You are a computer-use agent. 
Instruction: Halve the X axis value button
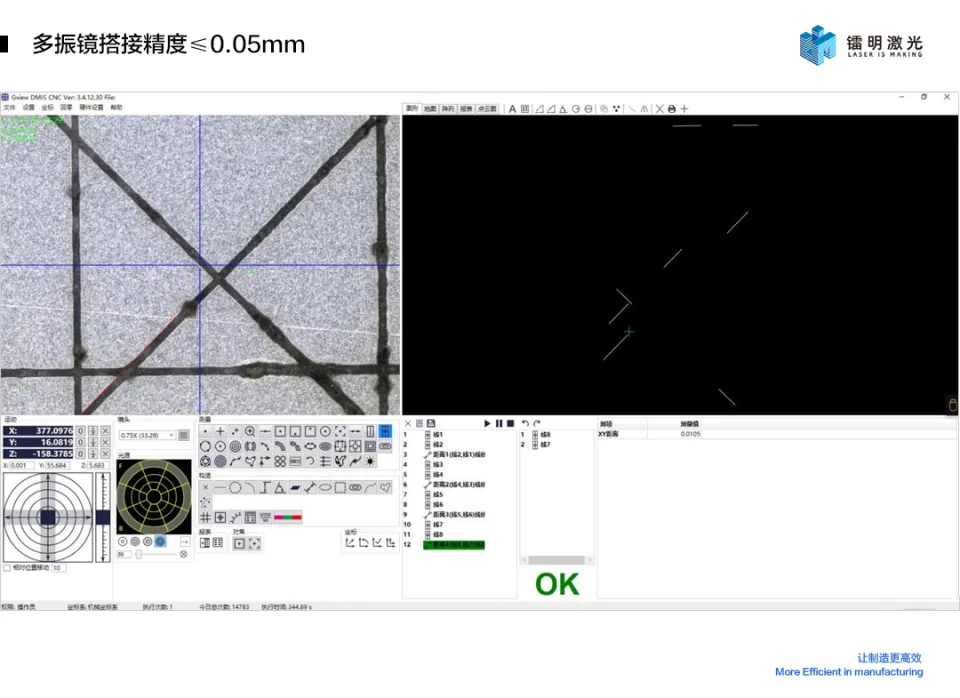pos(93,430)
